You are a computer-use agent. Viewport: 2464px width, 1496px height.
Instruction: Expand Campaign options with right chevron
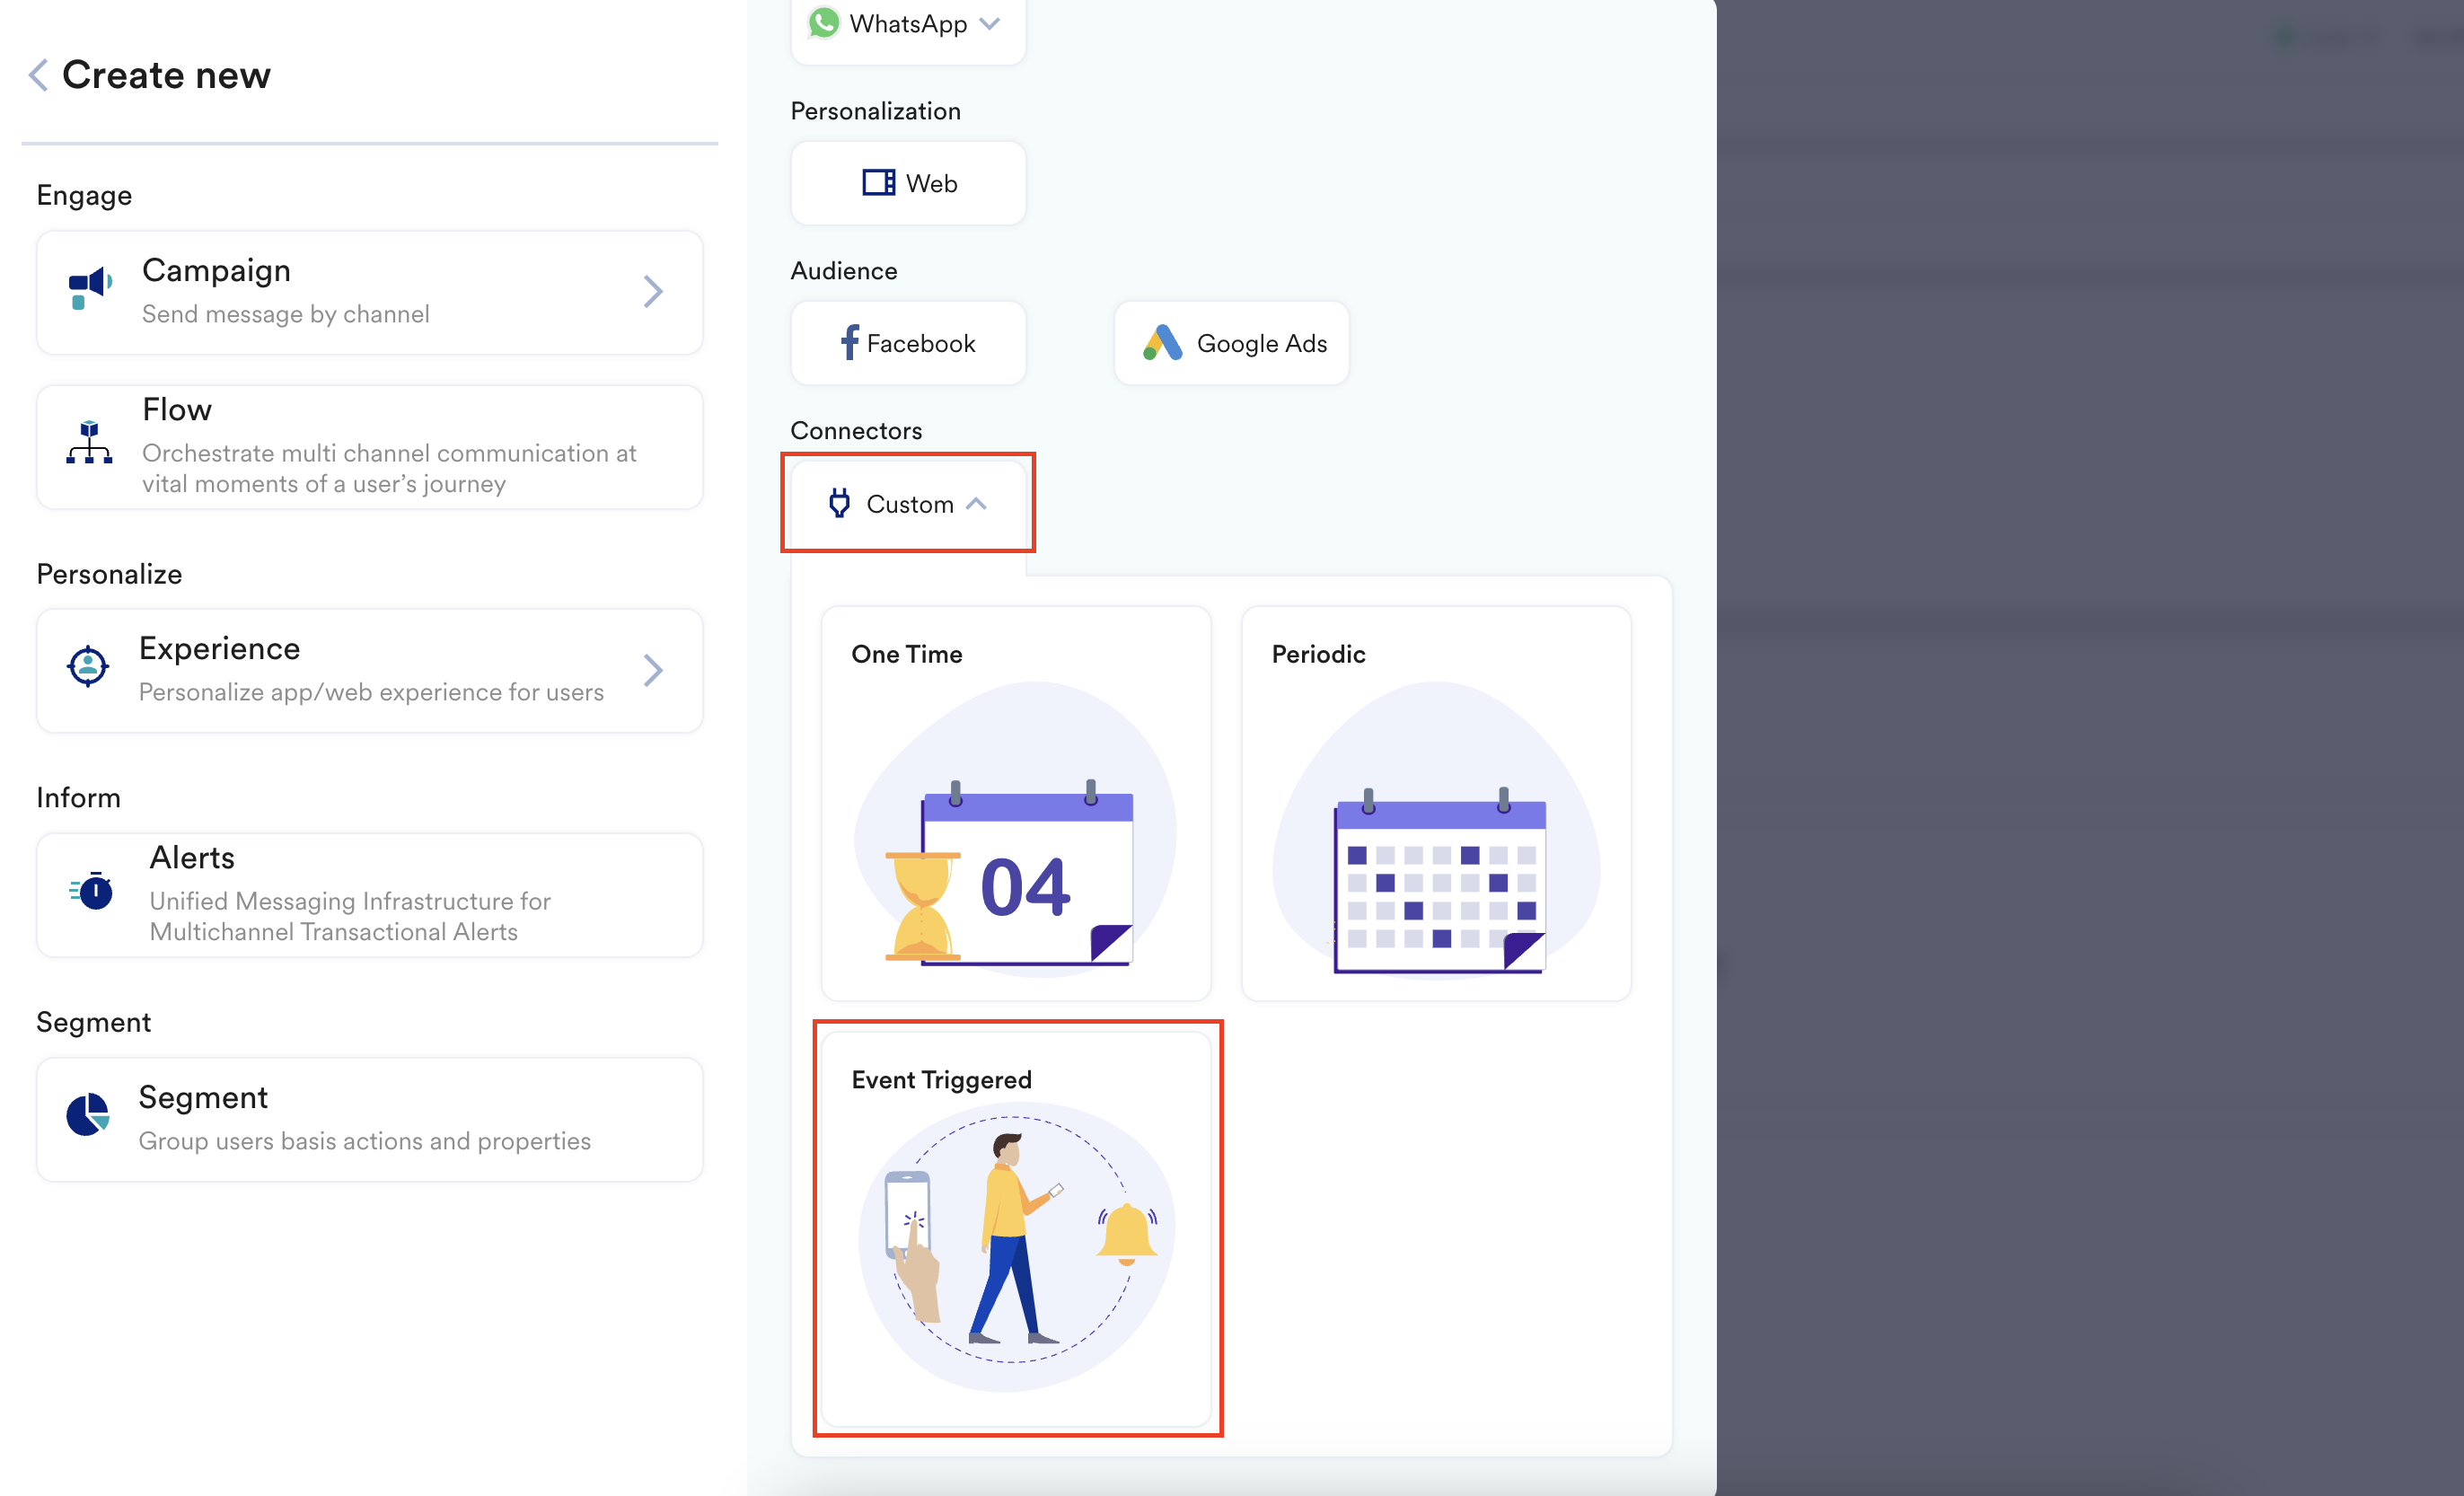[653, 292]
